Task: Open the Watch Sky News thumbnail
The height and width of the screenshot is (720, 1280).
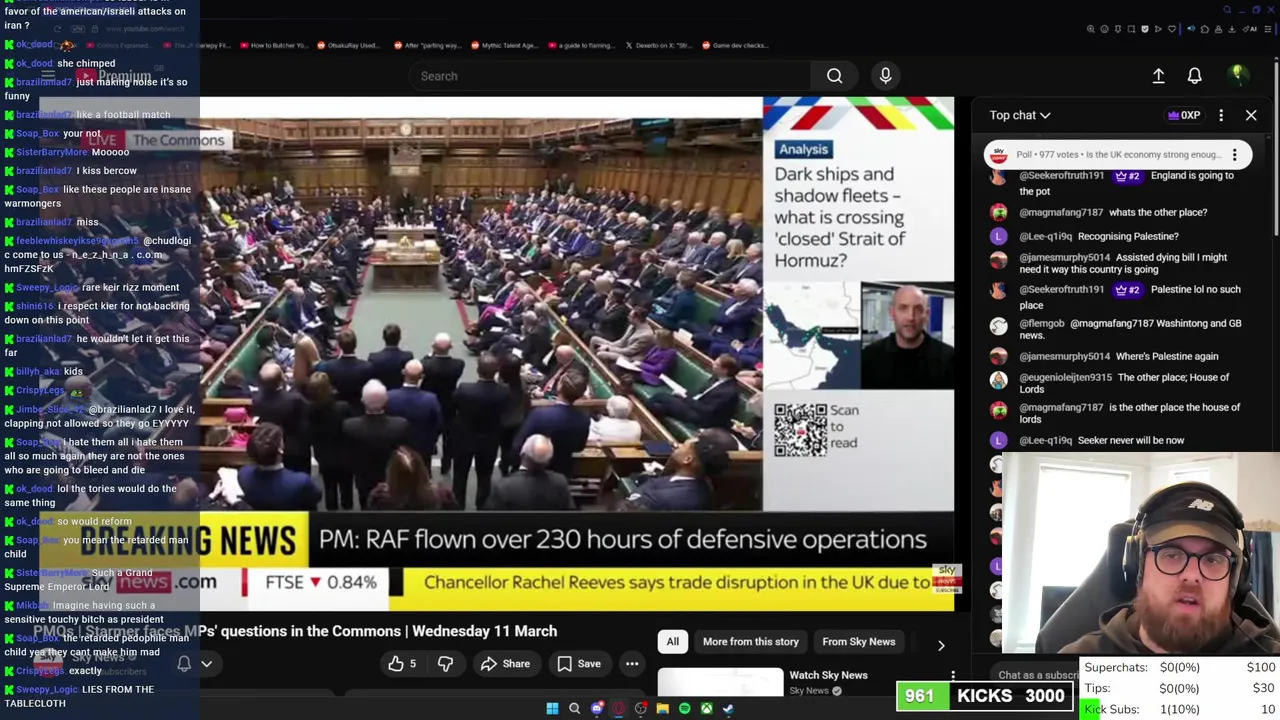Action: pos(720,682)
